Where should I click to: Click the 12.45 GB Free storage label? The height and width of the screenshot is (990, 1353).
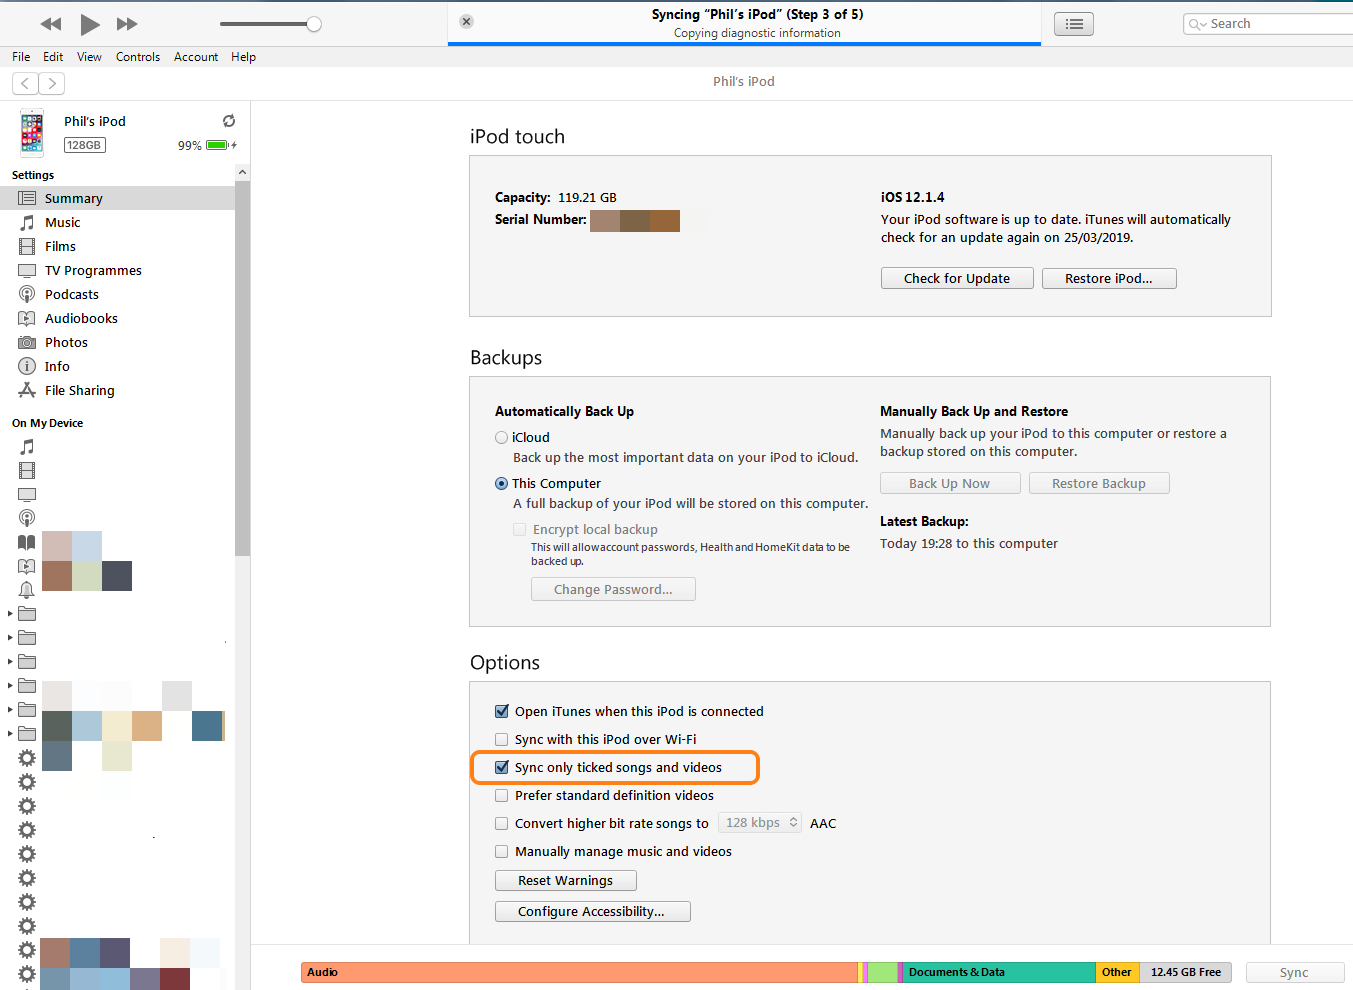click(x=1186, y=972)
